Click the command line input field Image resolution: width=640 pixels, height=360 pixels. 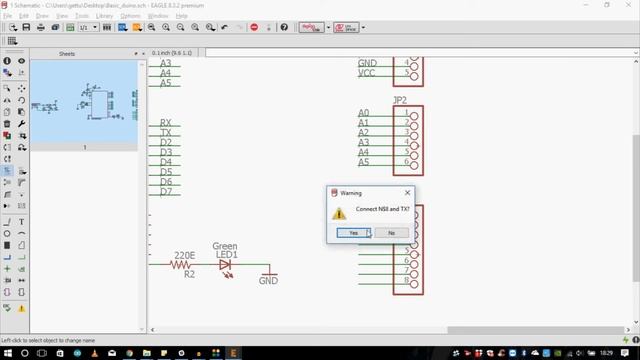tap(419, 53)
